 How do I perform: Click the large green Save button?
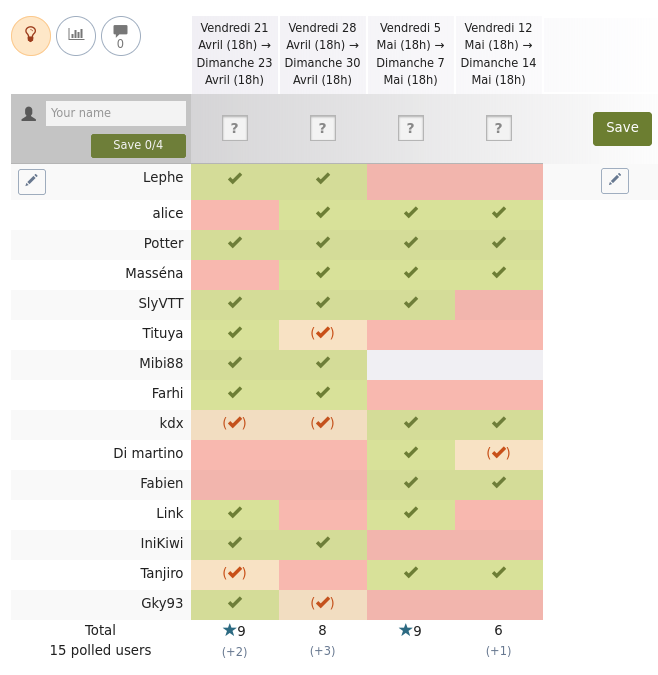(x=622, y=129)
